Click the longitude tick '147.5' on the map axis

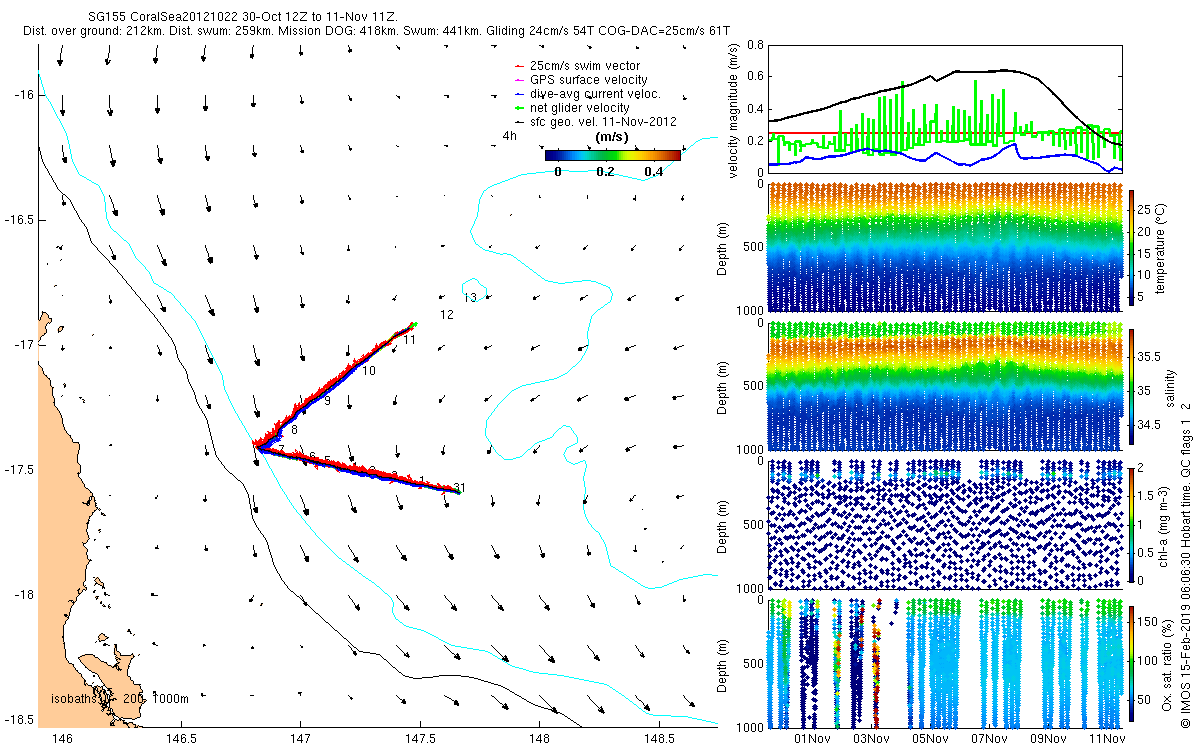[420, 739]
